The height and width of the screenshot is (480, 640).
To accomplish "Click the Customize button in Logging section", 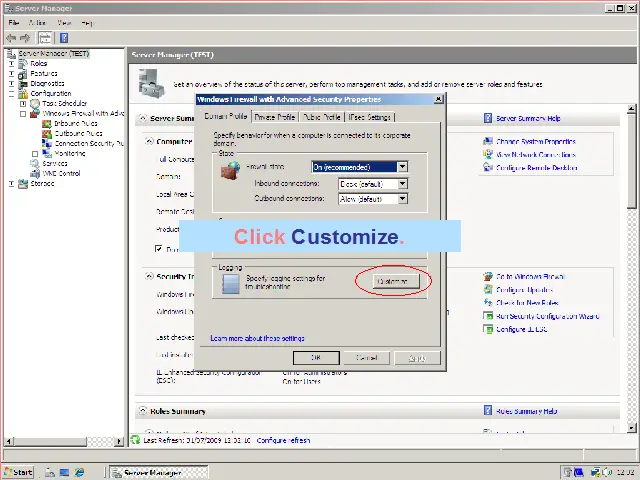I will (x=396, y=281).
